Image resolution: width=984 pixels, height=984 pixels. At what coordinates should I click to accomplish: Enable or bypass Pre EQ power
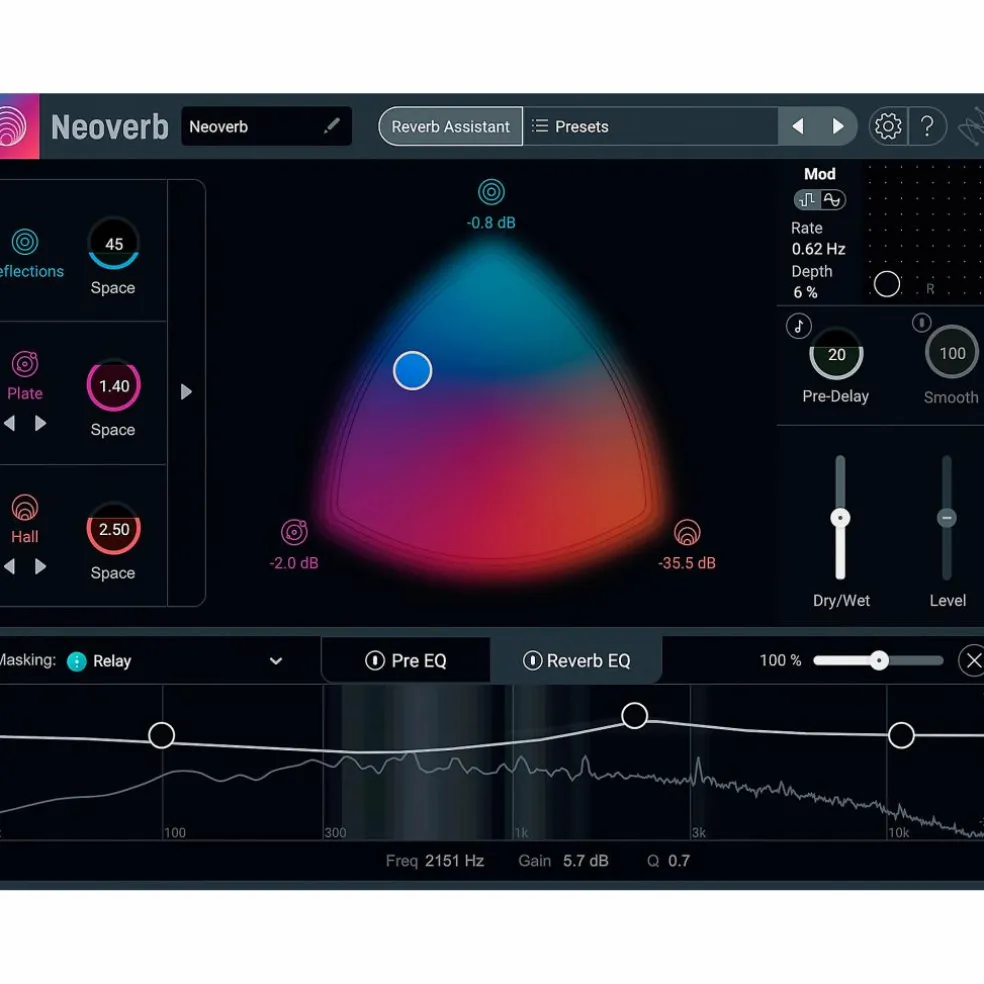[375, 660]
